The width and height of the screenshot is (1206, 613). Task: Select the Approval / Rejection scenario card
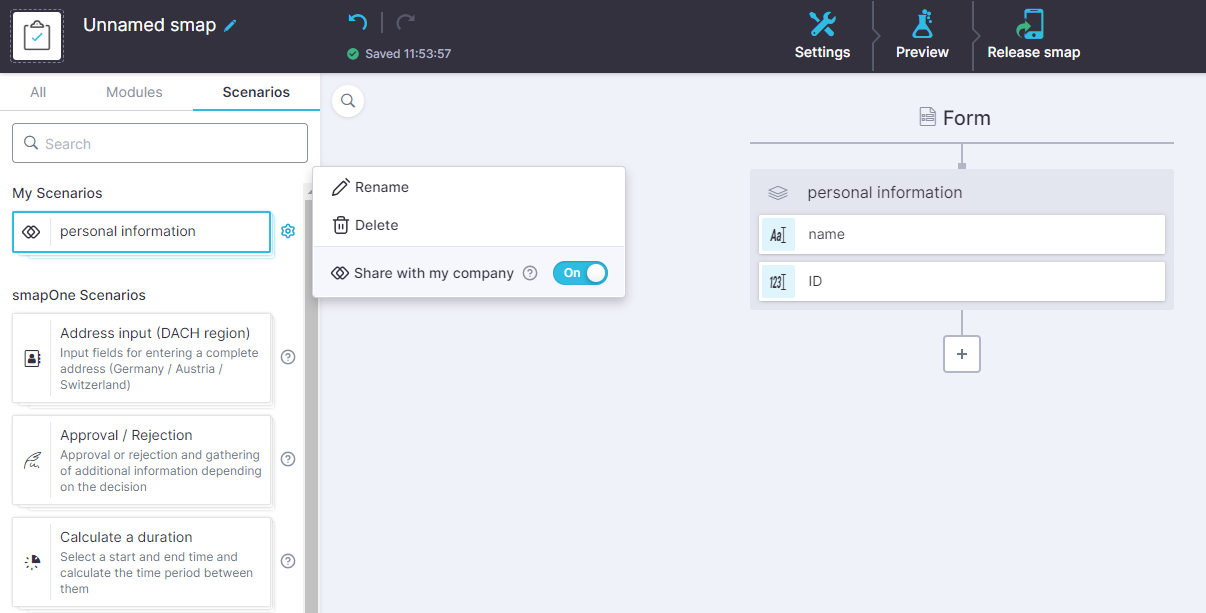point(140,459)
